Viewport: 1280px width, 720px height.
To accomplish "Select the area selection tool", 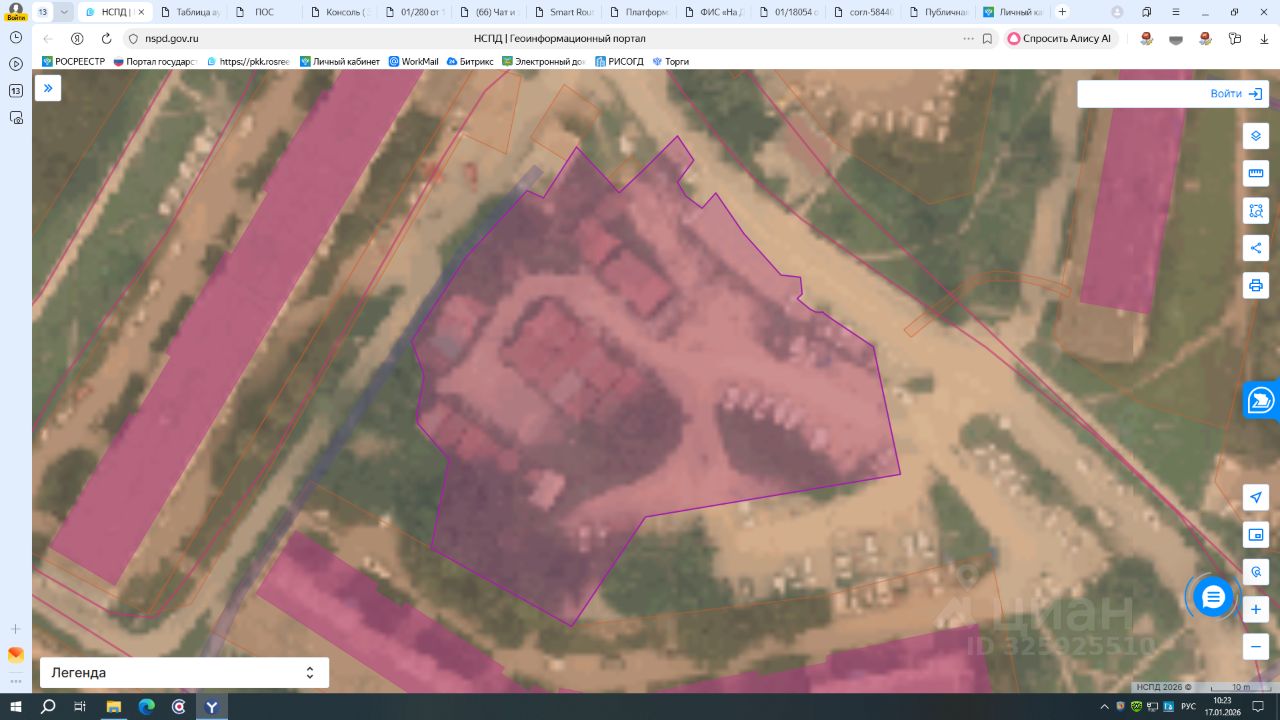I will (1256, 211).
